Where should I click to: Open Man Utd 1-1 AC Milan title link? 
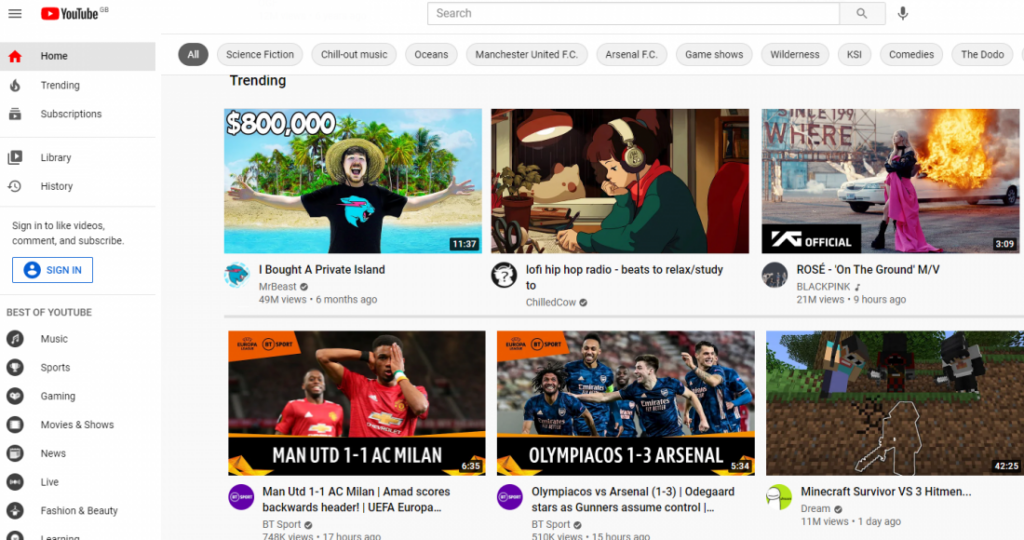(356, 500)
